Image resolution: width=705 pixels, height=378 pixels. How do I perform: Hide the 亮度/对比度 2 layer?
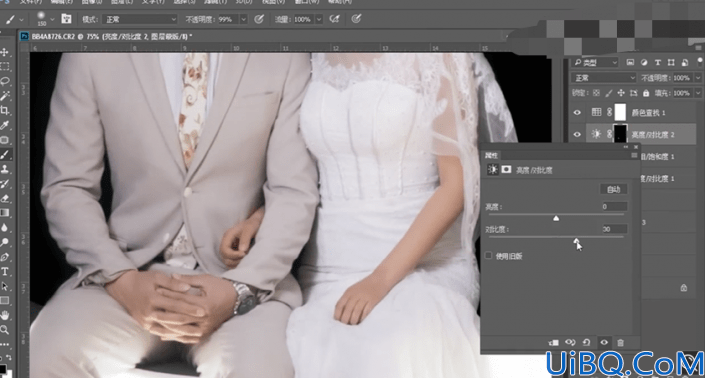[577, 134]
